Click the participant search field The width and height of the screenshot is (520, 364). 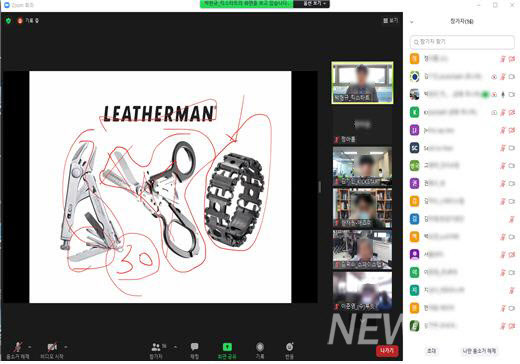pos(462,42)
